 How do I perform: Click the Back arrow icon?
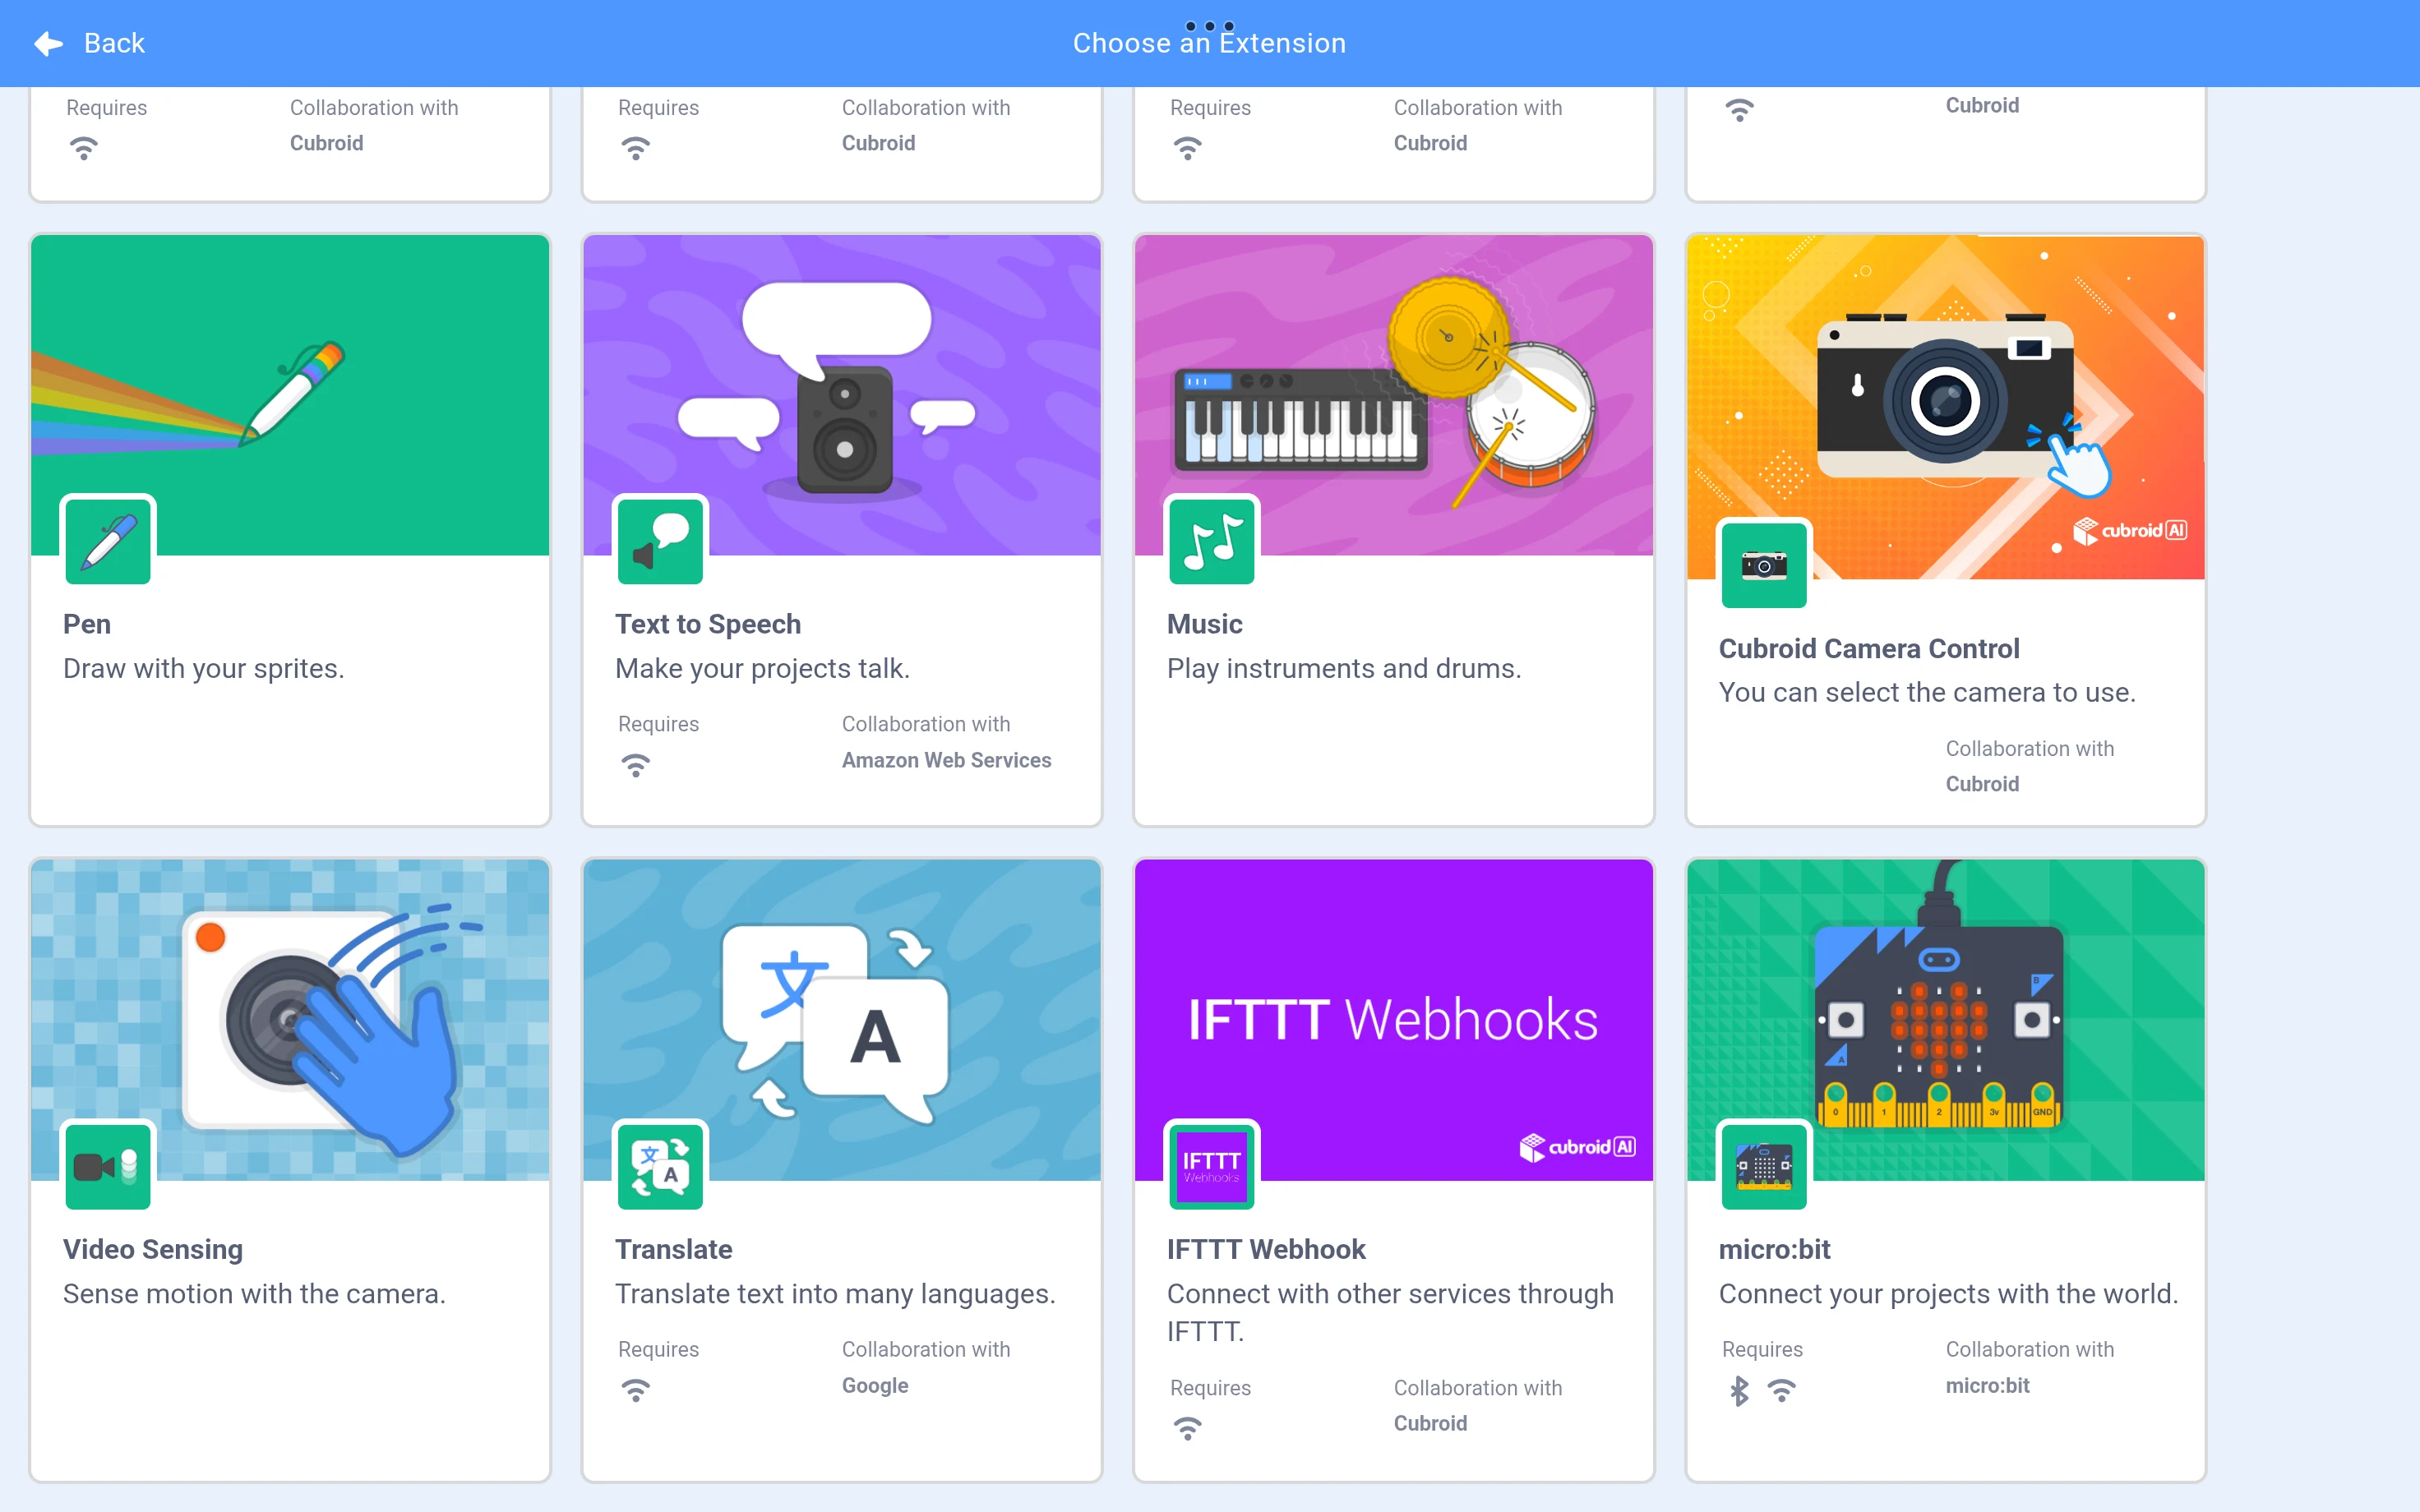pos(48,43)
